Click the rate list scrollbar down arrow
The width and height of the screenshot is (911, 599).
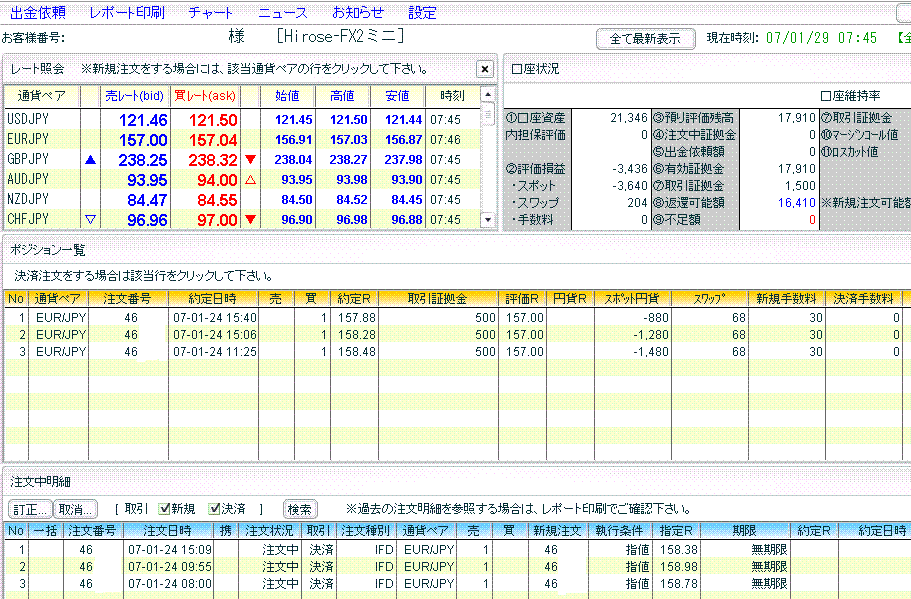pyautogui.click(x=488, y=220)
